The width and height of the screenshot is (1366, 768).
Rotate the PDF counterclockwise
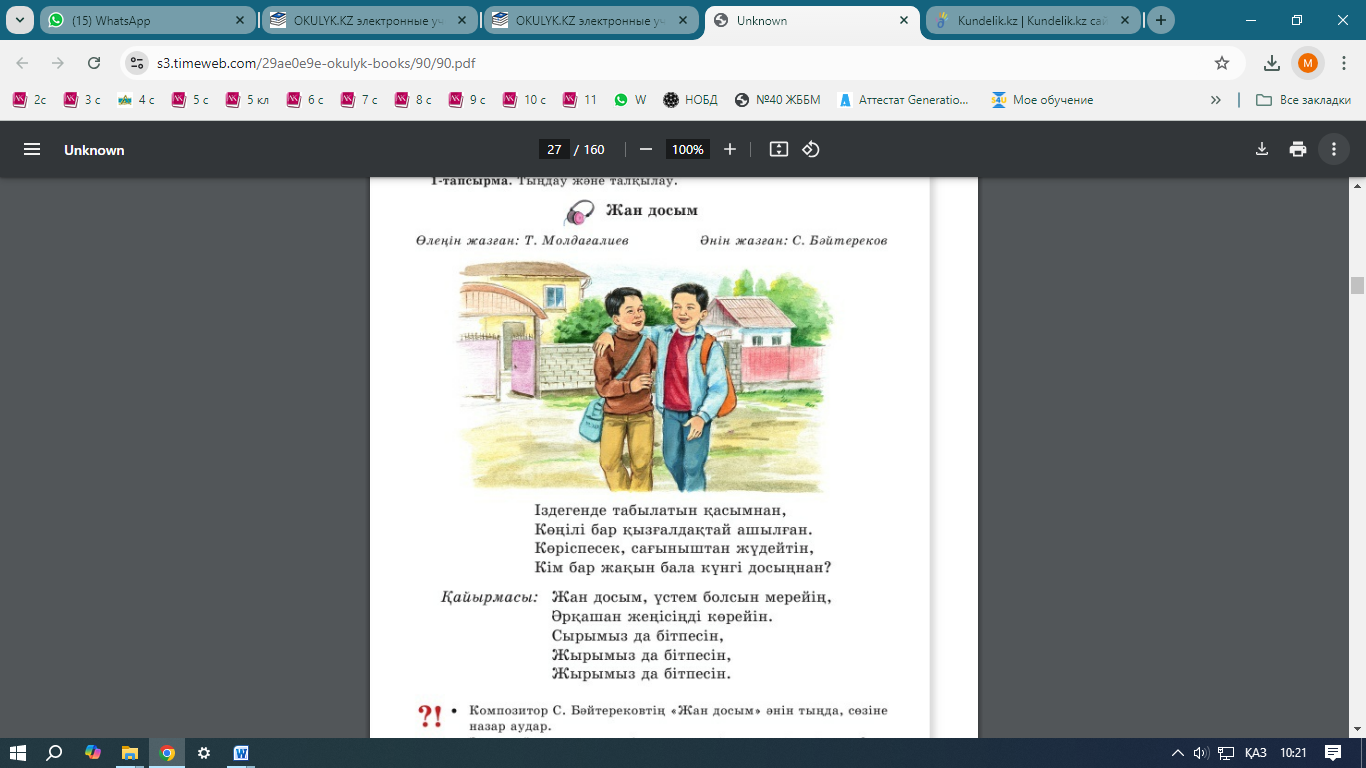(811, 149)
